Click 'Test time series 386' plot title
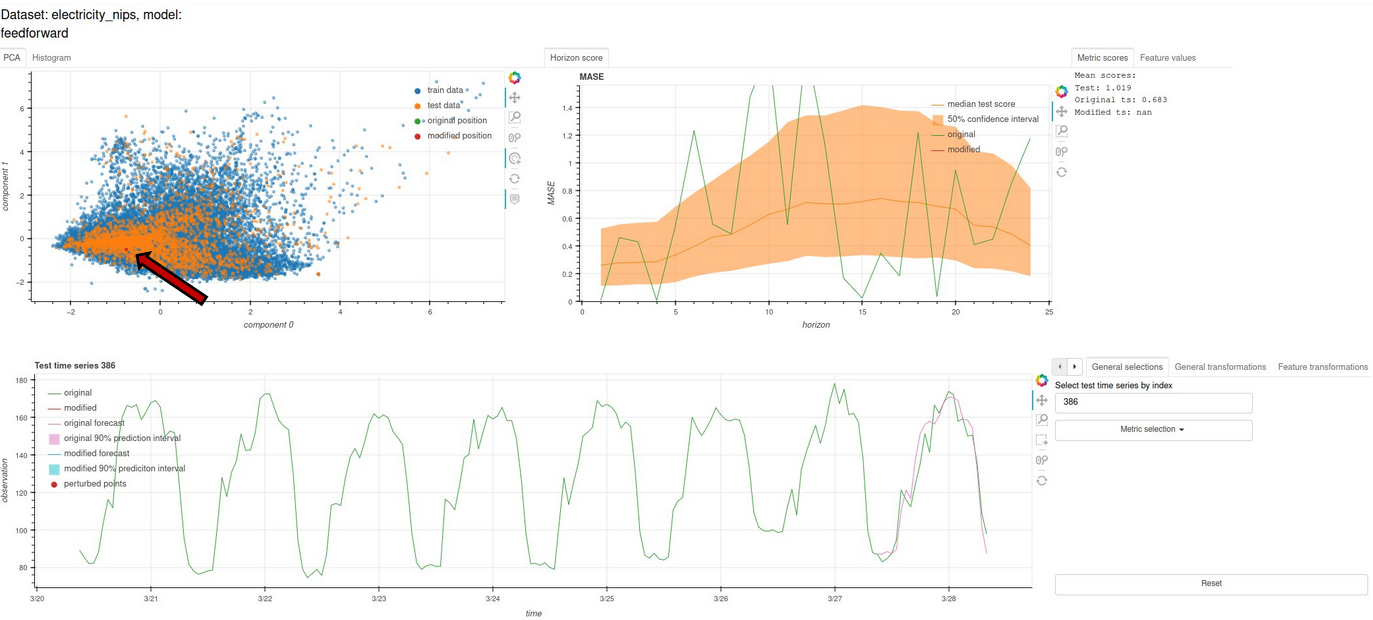The image size is (1373, 620). [75, 366]
